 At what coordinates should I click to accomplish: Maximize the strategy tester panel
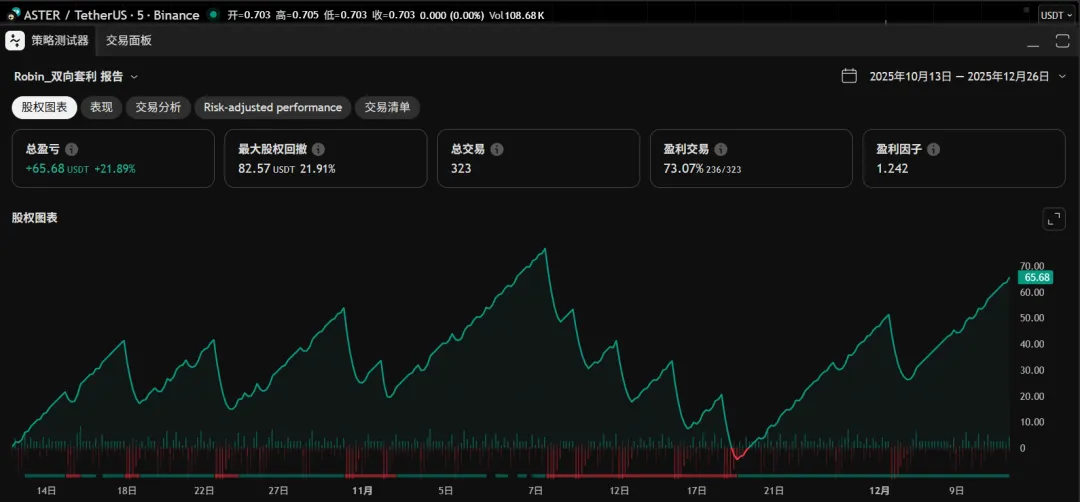pyautogui.click(x=1062, y=41)
